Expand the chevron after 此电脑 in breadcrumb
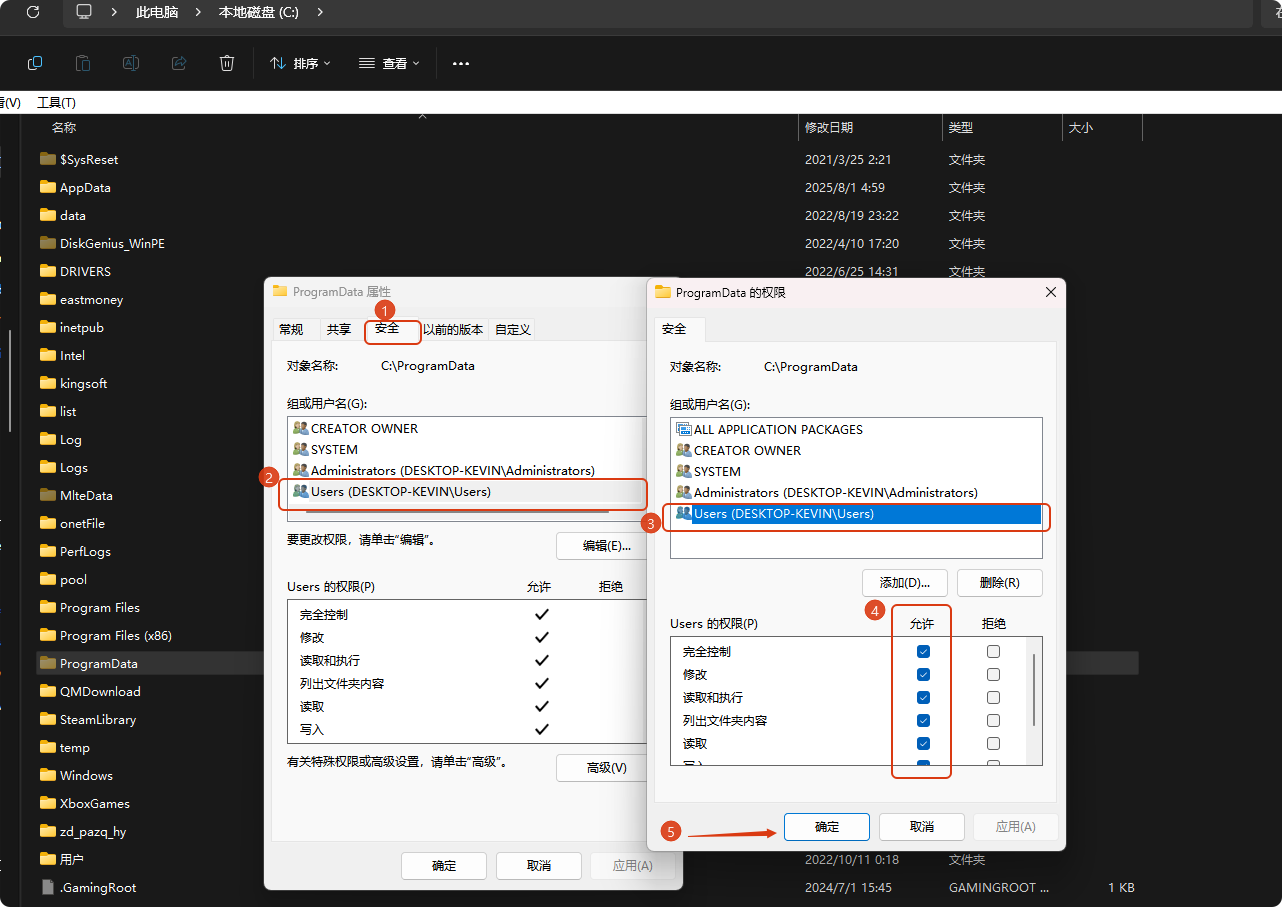1282x907 pixels. [x=198, y=13]
